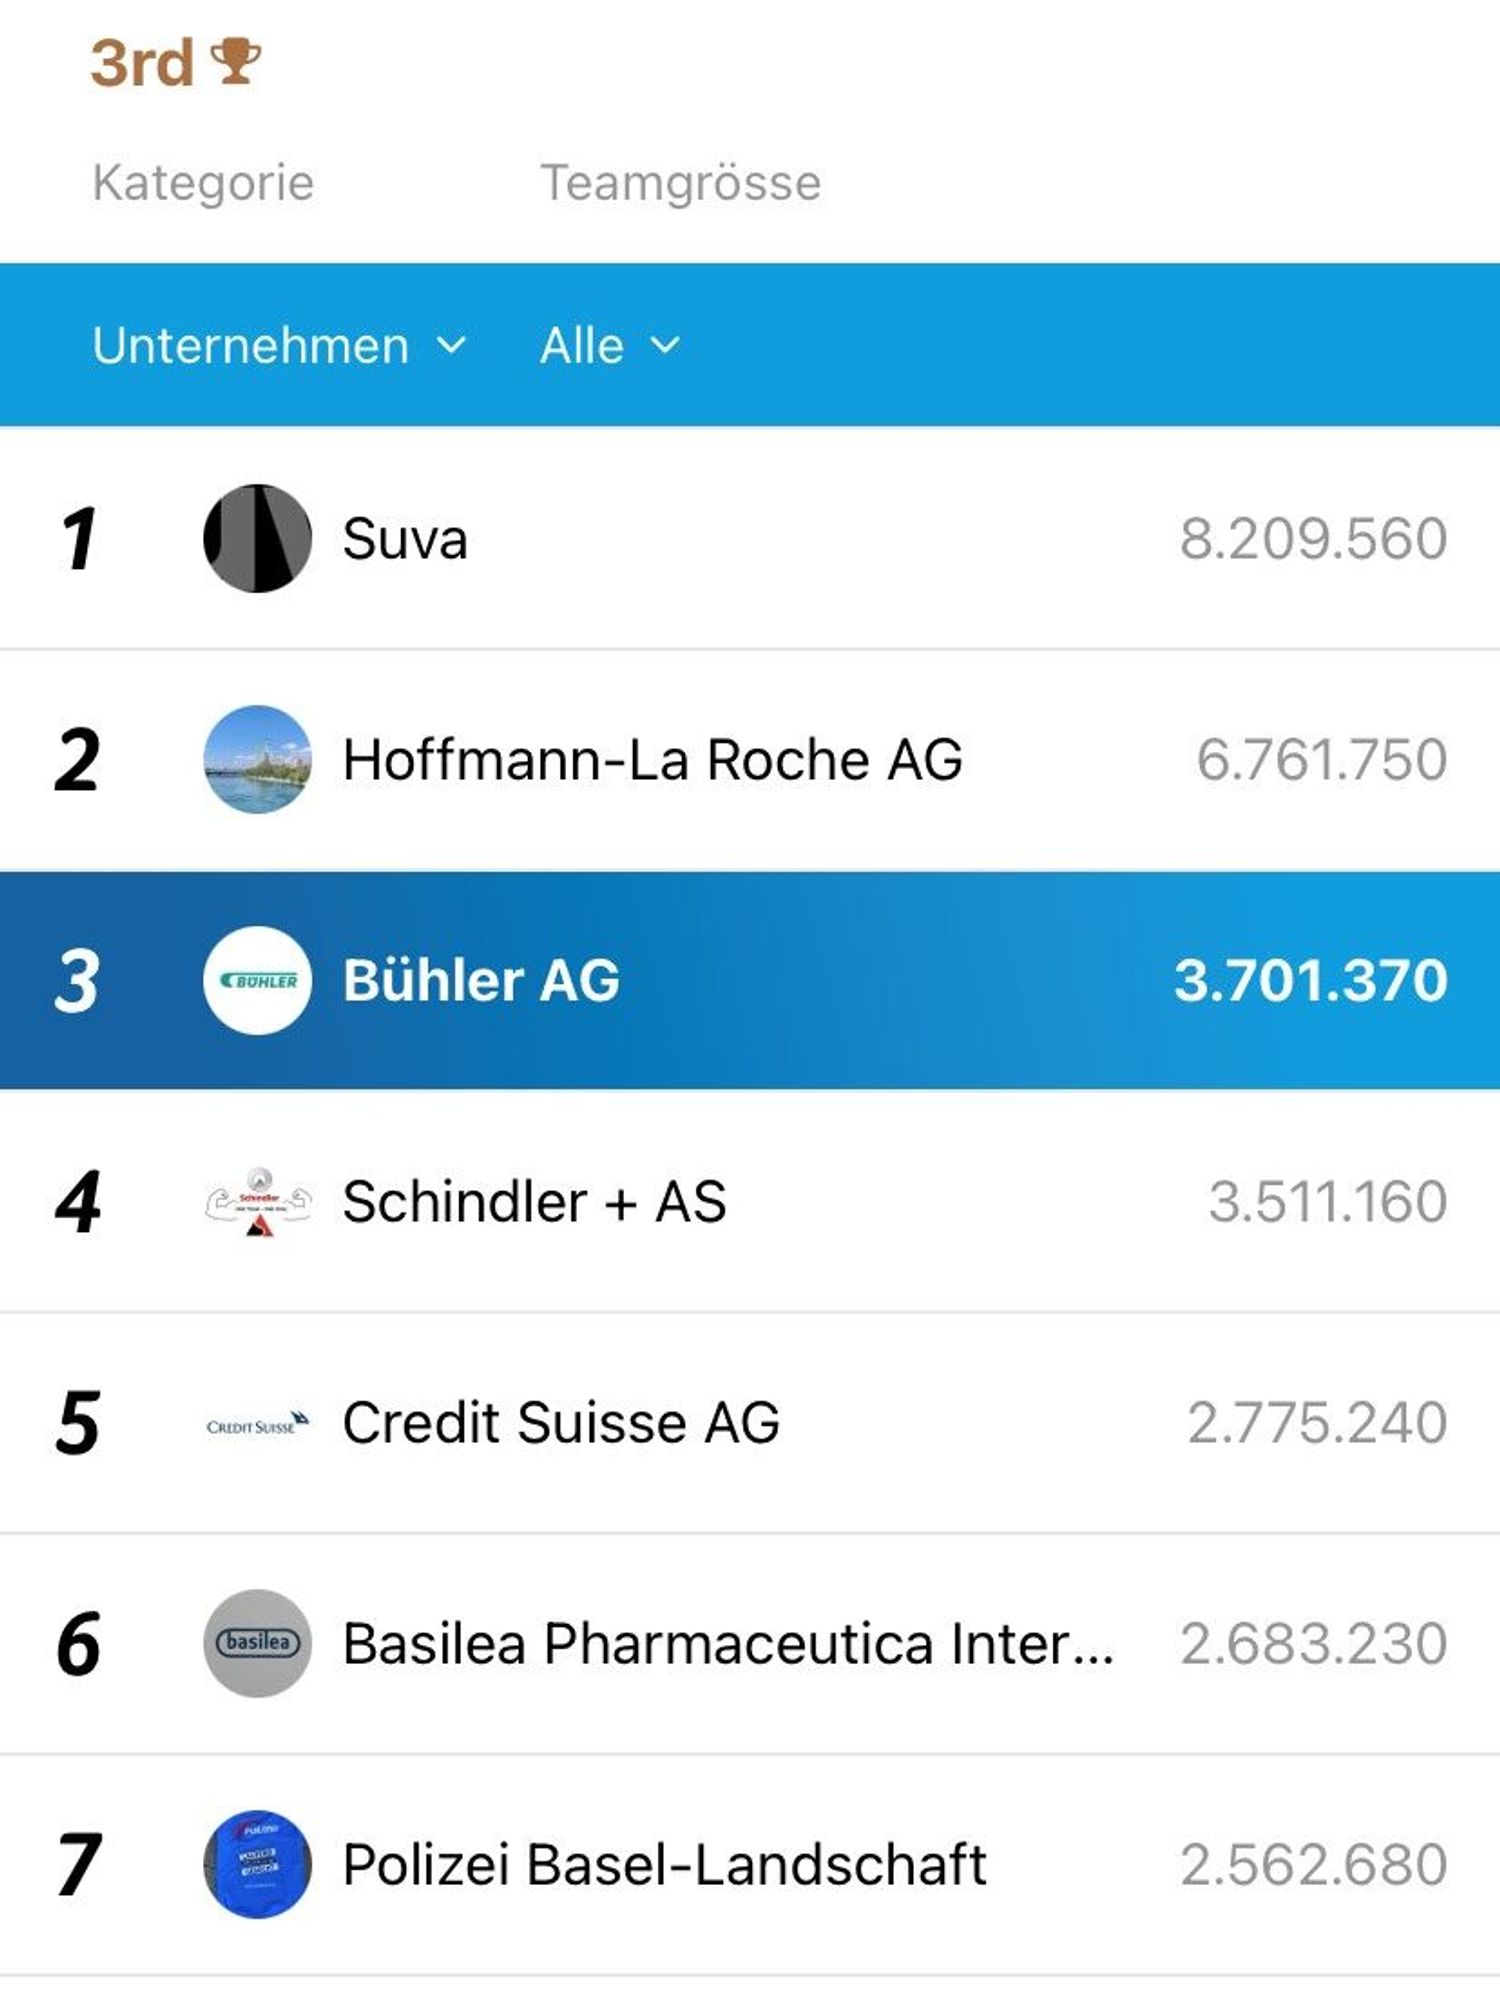
Task: Tap Schindler + AS team logo
Action: pos(257,1201)
